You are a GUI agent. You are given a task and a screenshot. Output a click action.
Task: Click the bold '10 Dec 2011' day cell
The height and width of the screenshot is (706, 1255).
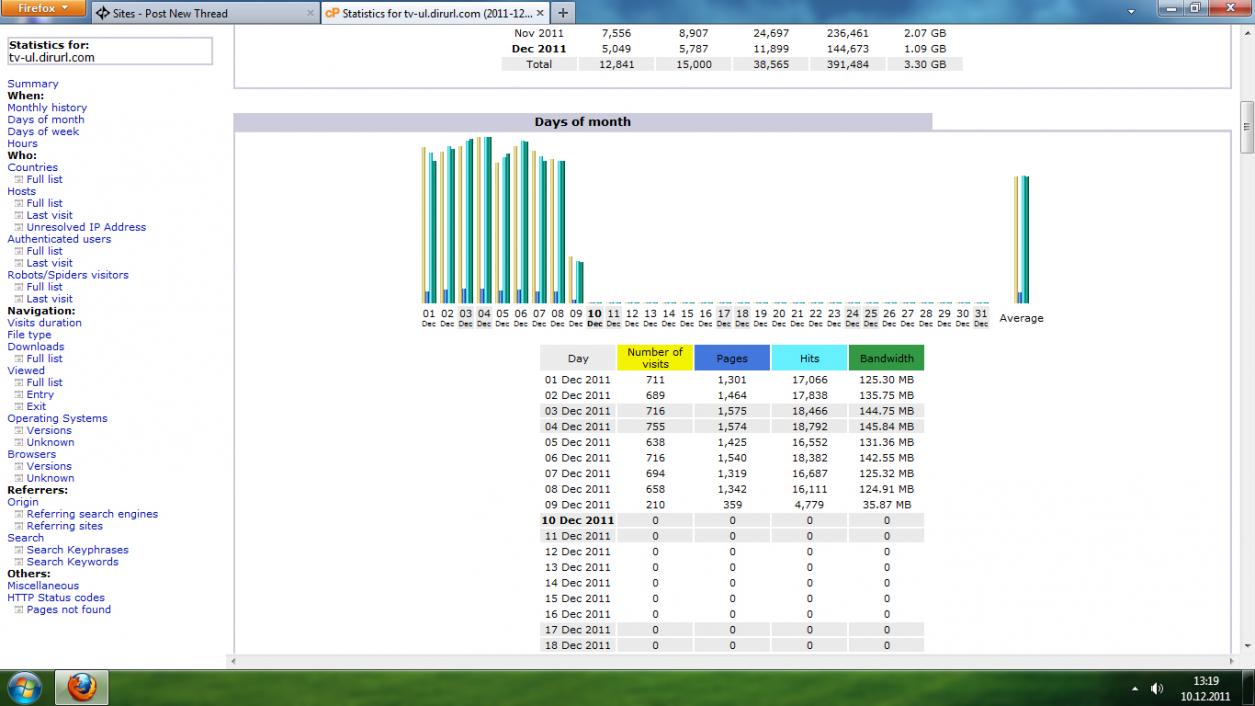[x=578, y=521]
